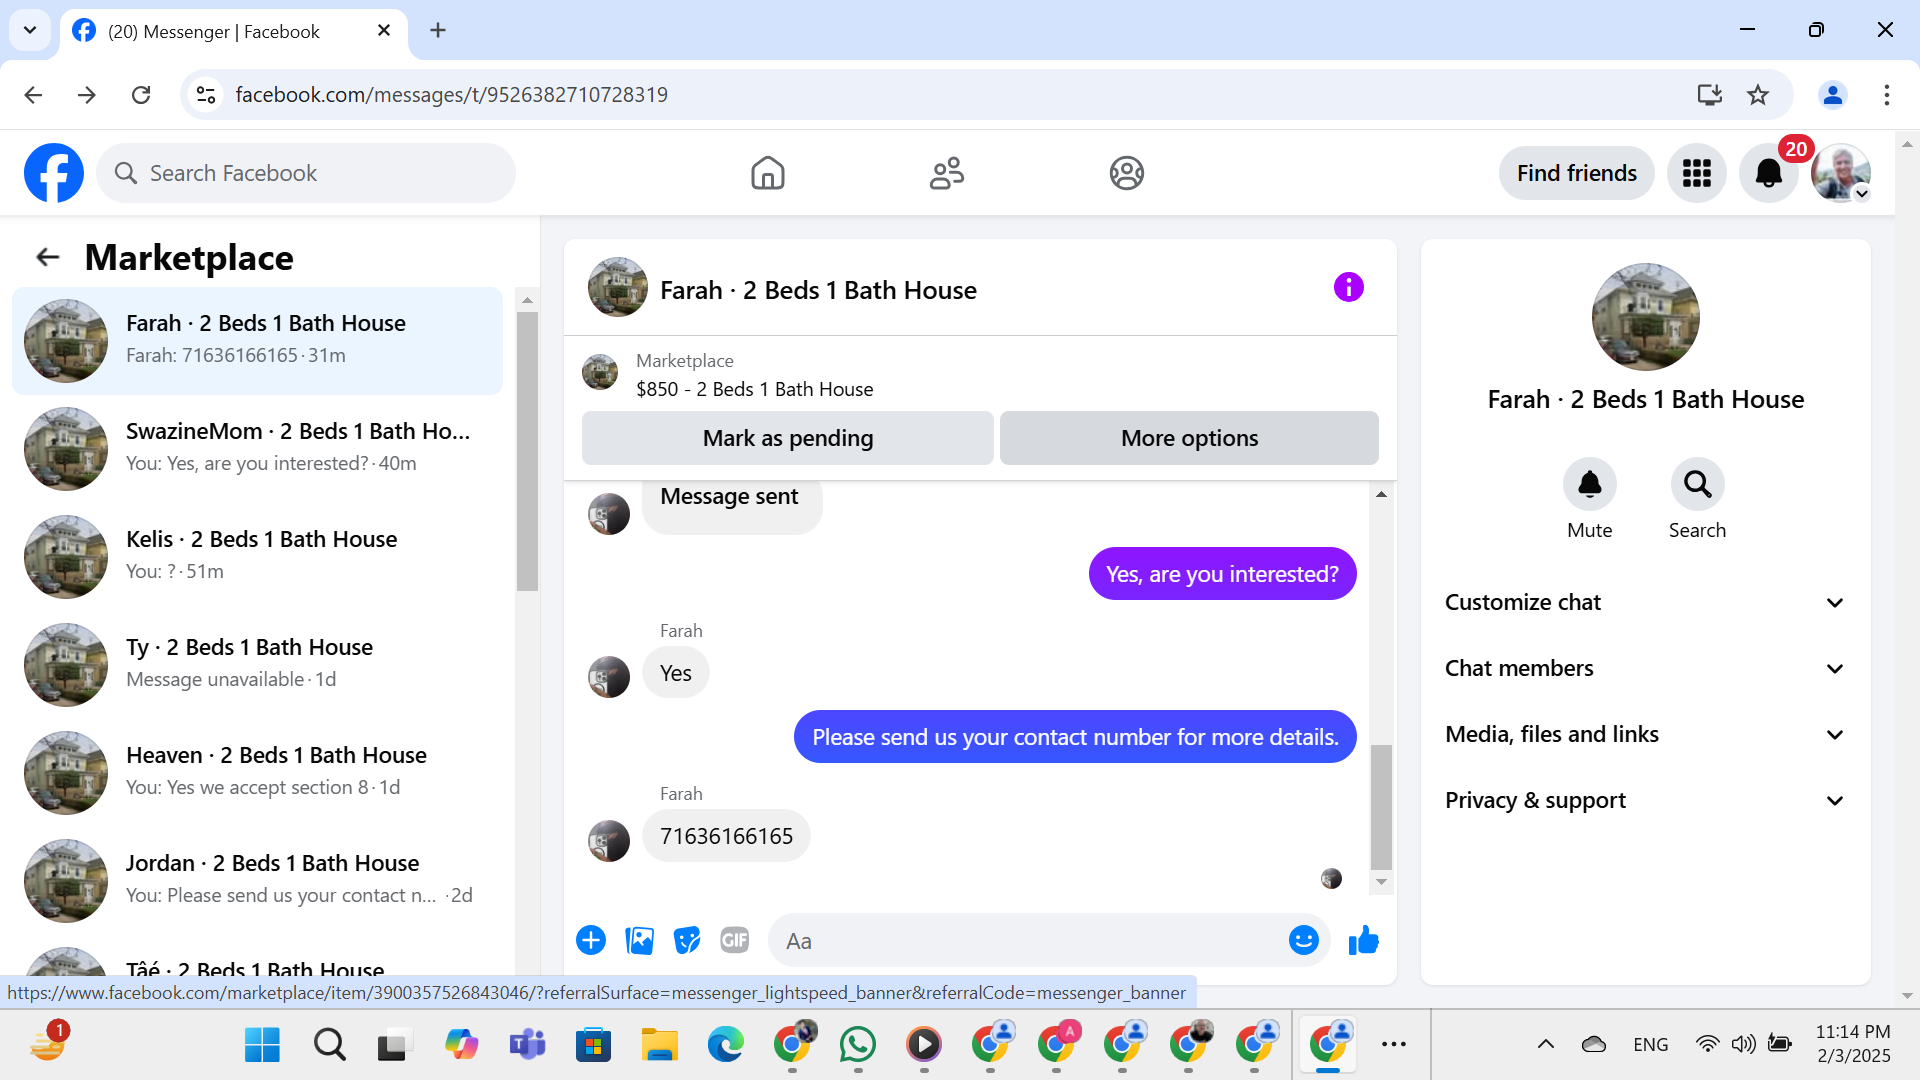Open the Groups icon in top navigation

tap(1126, 173)
